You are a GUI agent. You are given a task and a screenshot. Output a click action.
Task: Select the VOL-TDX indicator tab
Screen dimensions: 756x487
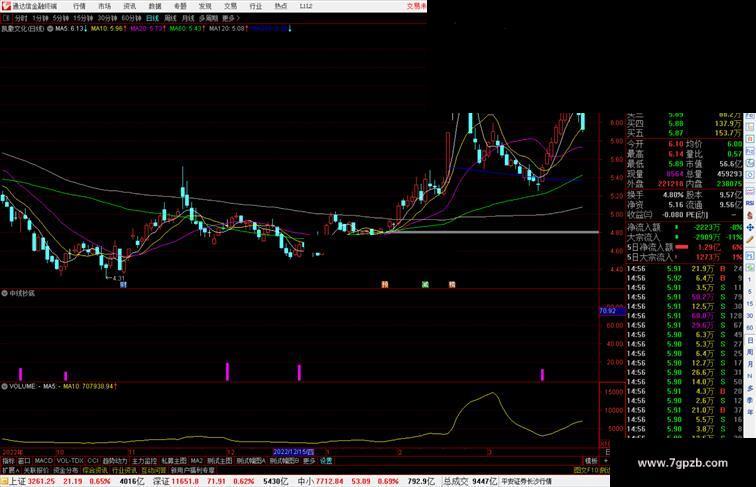[x=70, y=461]
